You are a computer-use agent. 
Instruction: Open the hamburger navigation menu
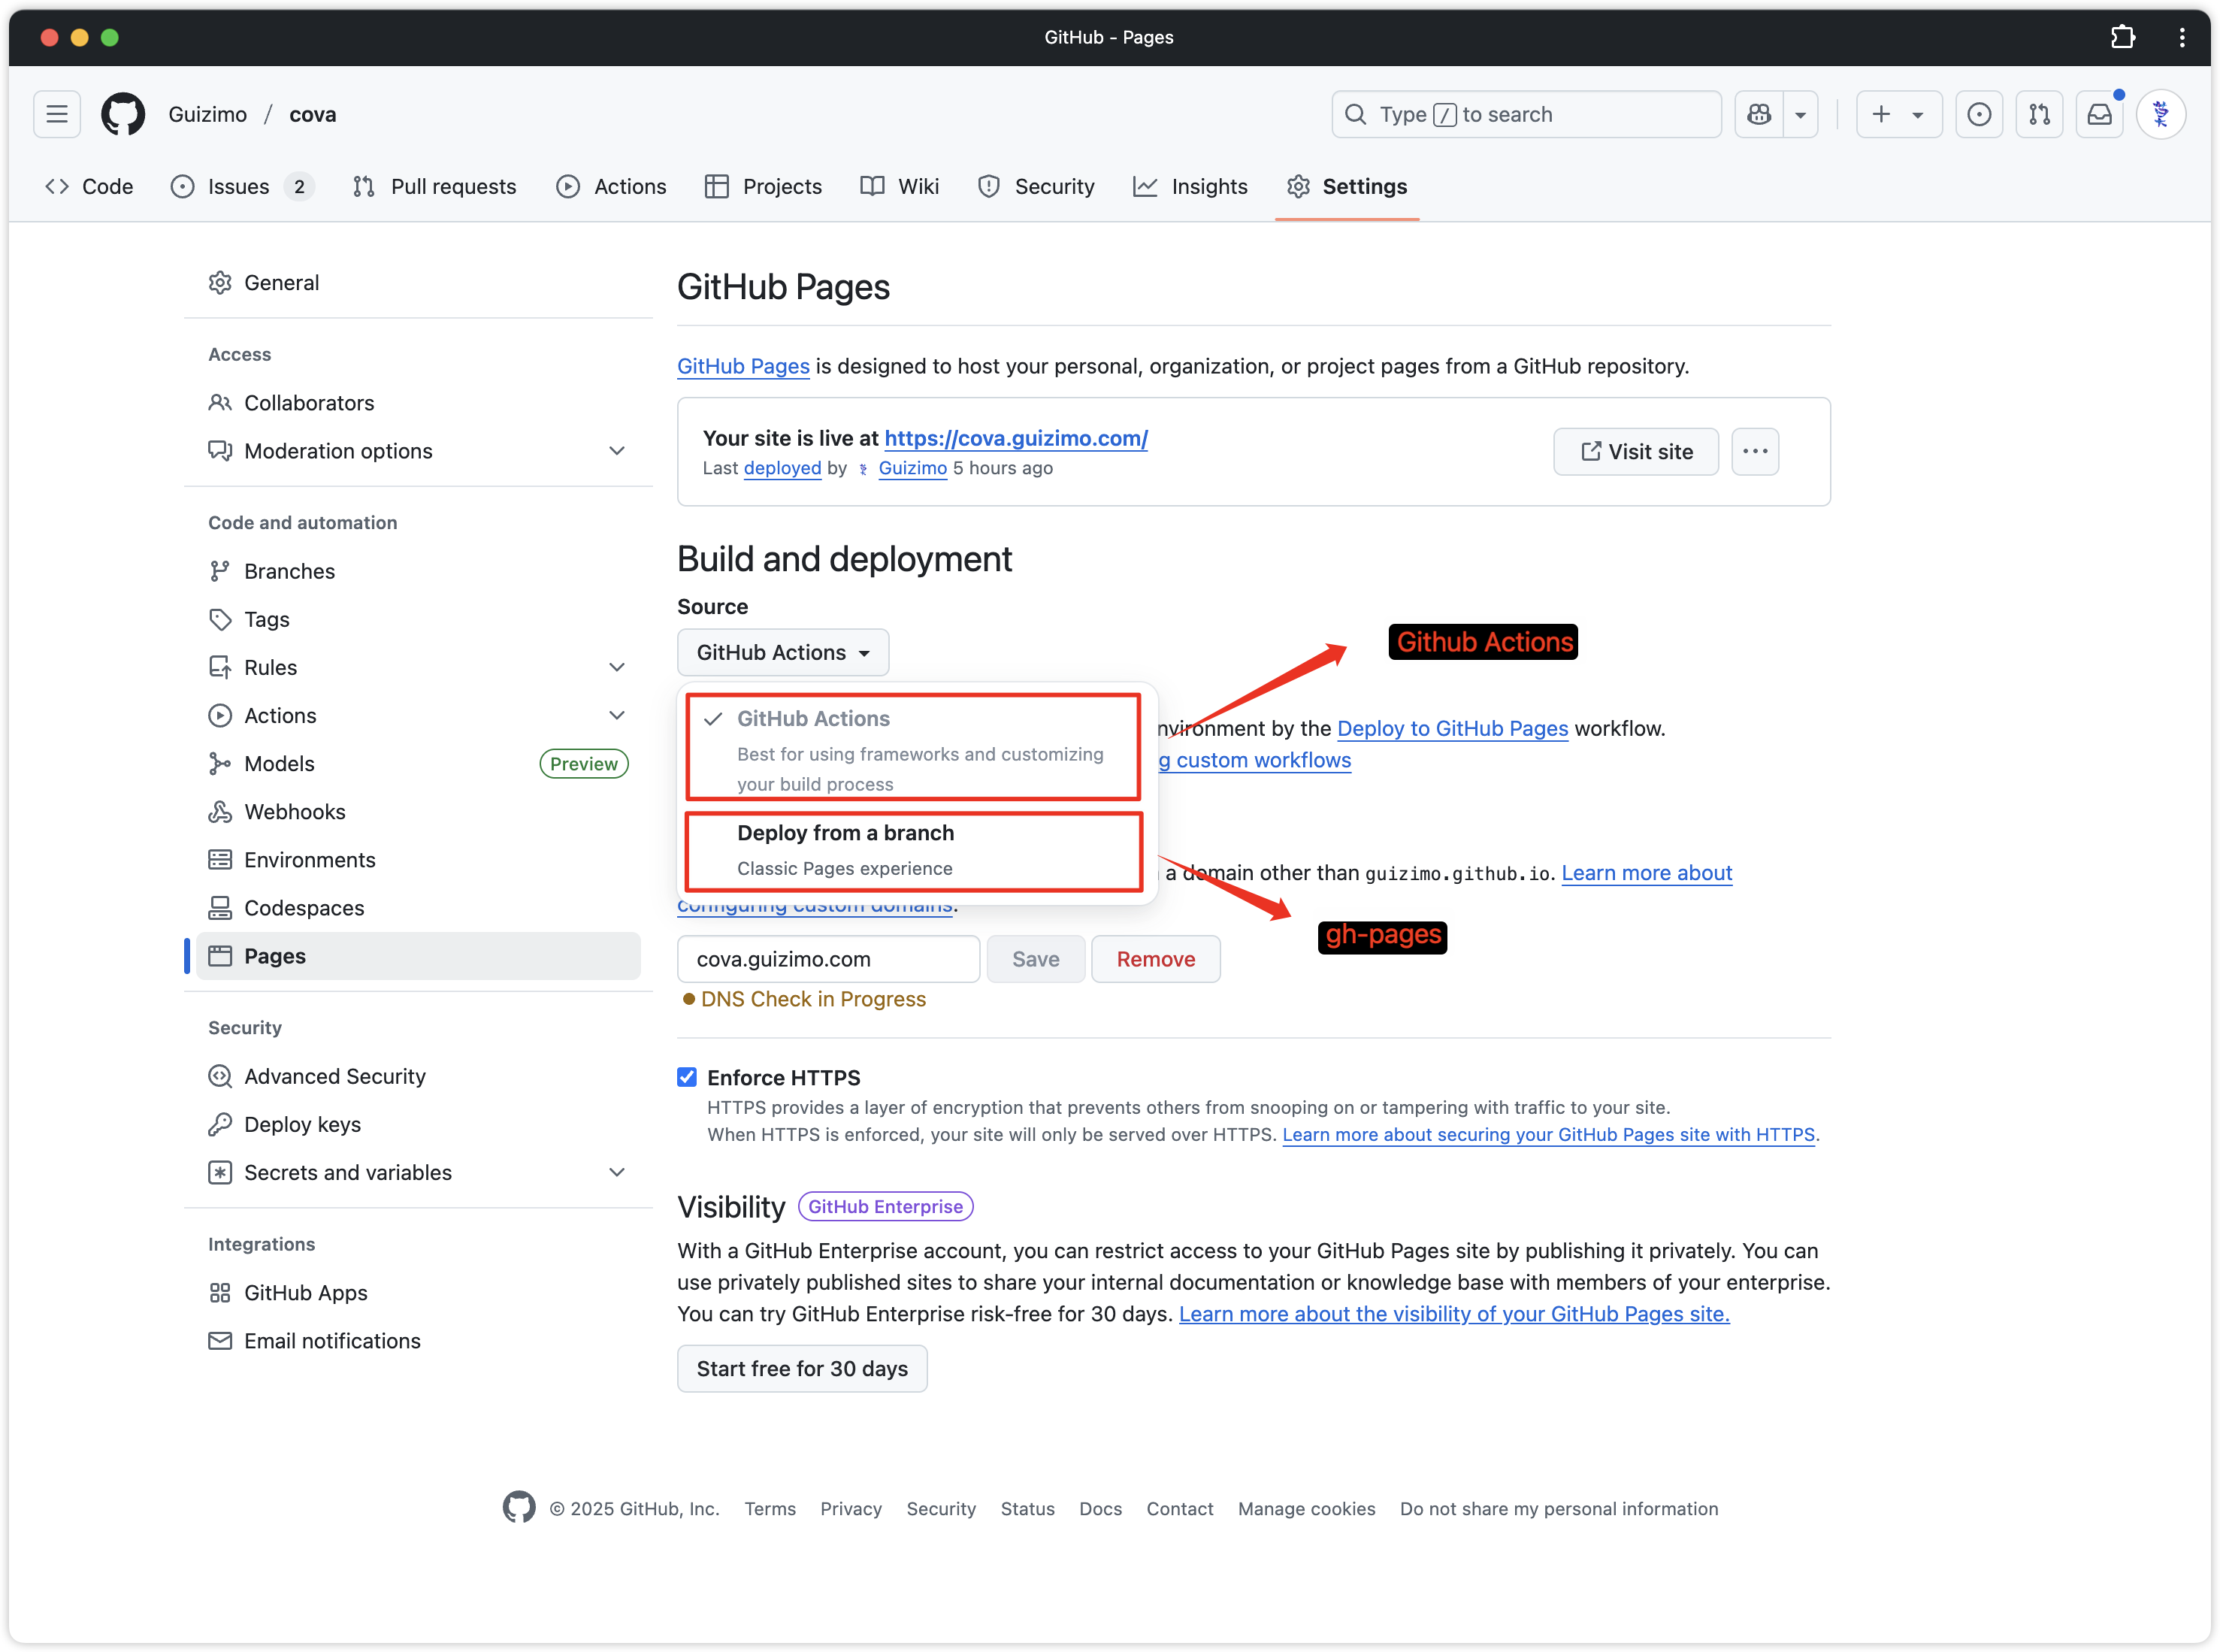(57, 114)
